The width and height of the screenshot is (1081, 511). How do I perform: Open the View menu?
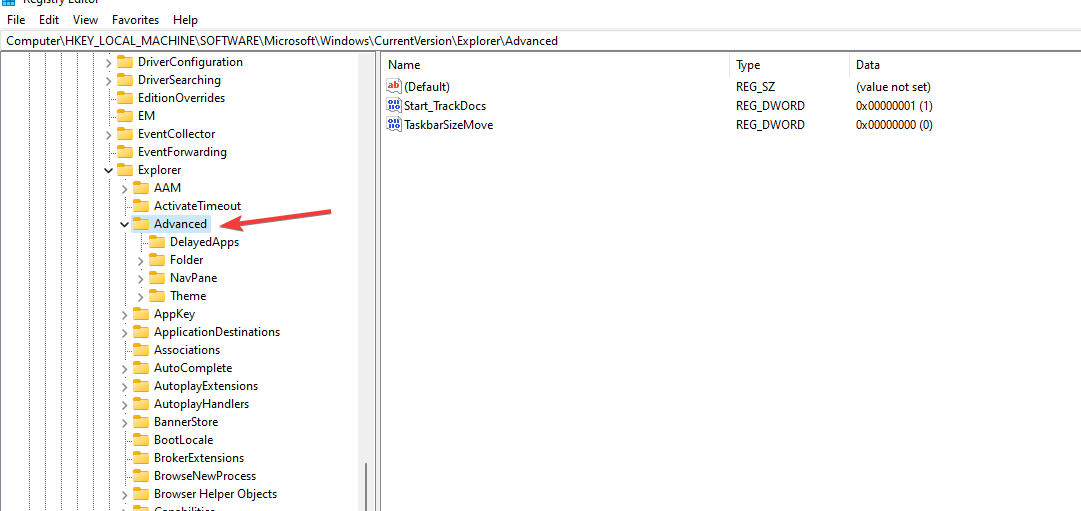point(86,19)
